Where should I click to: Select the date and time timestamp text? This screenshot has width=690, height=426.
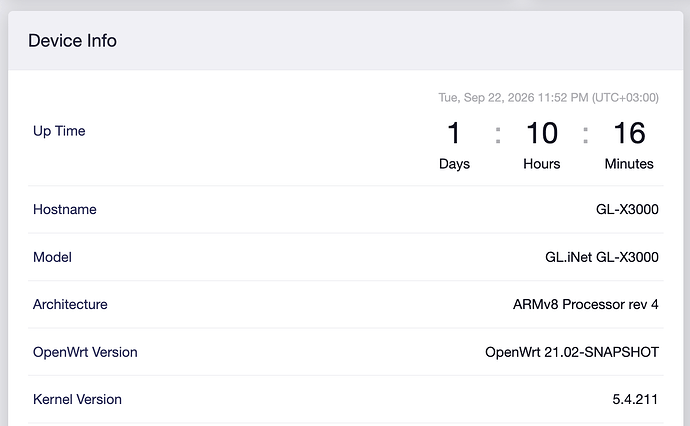pos(548,97)
